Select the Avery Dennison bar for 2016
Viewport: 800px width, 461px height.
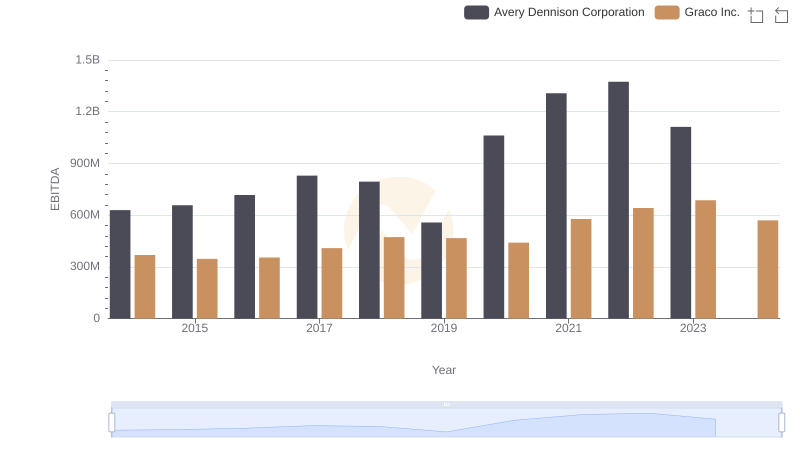click(244, 257)
